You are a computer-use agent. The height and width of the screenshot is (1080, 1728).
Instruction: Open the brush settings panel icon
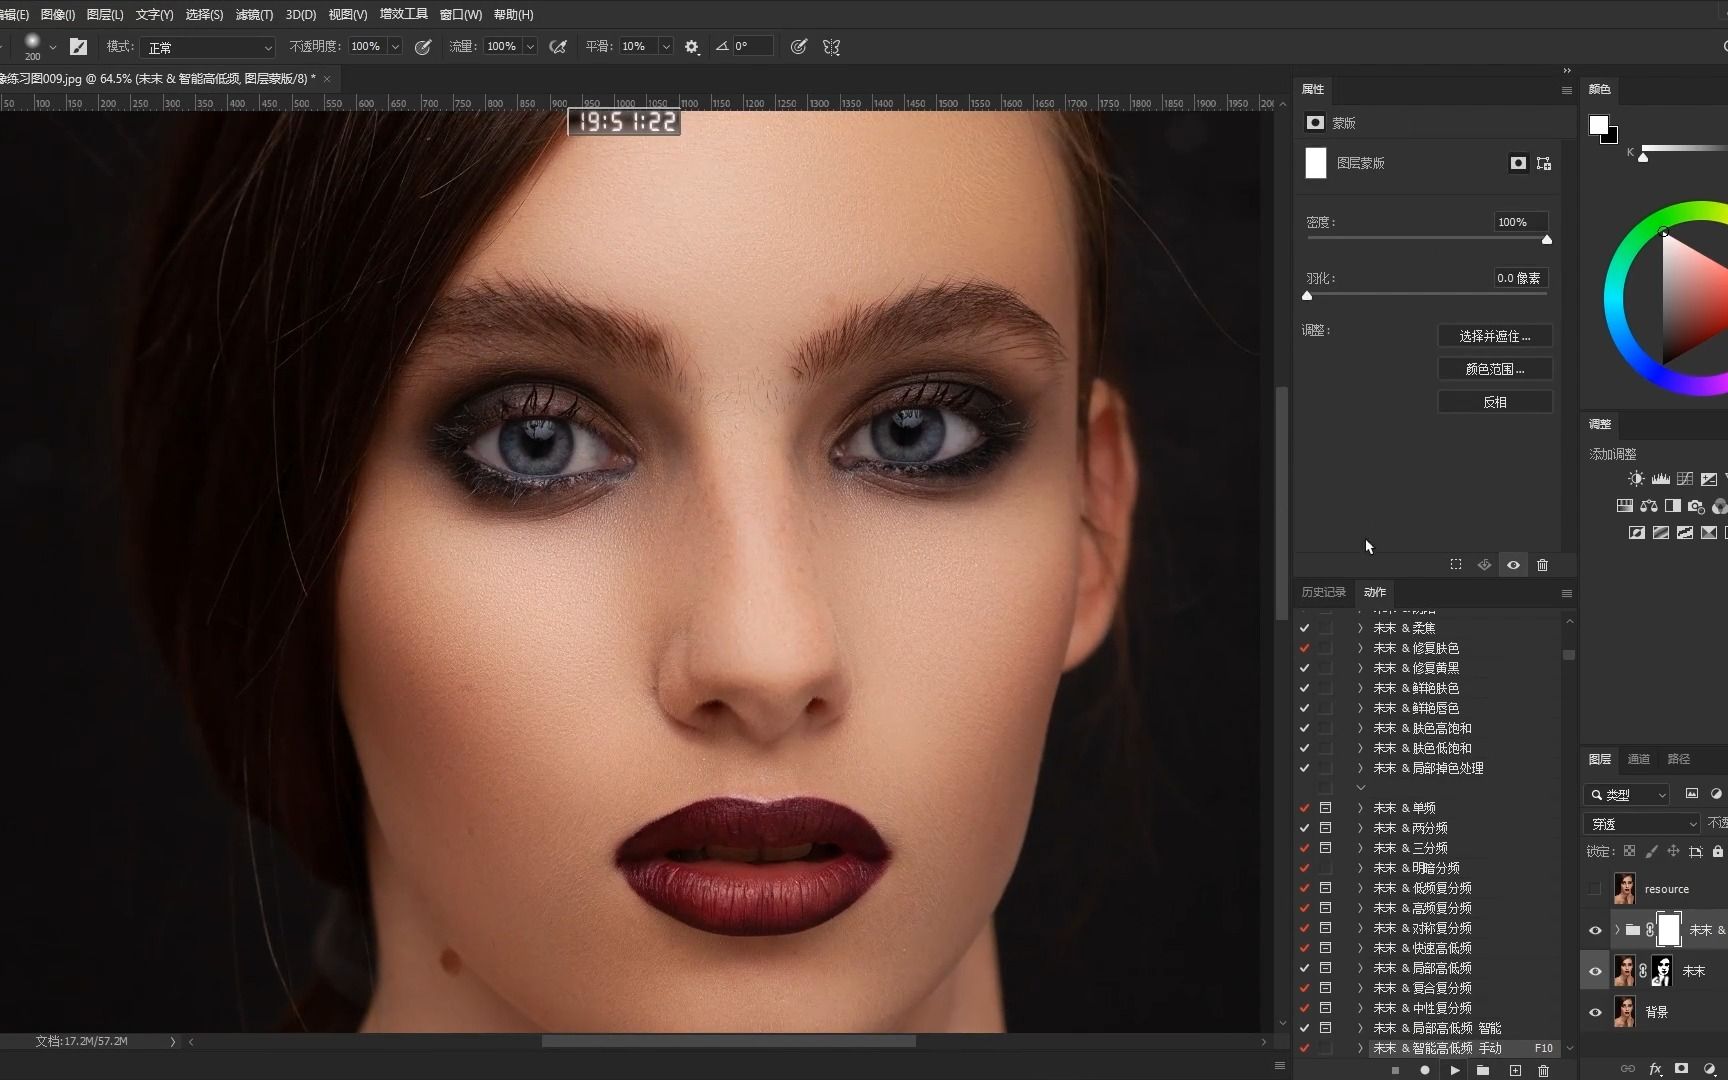point(79,47)
